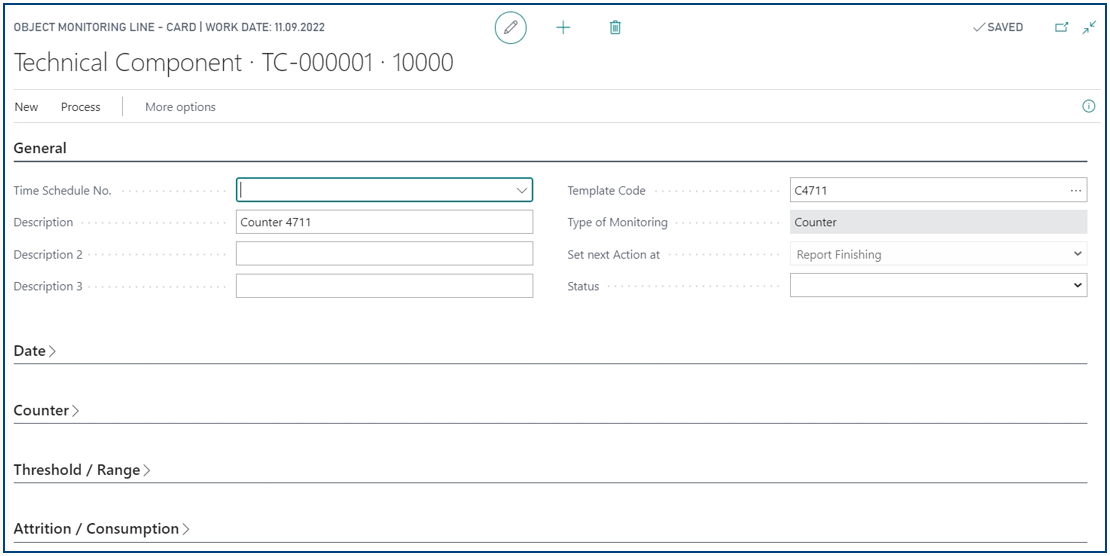
Task: Open the Process menu
Action: (81, 107)
